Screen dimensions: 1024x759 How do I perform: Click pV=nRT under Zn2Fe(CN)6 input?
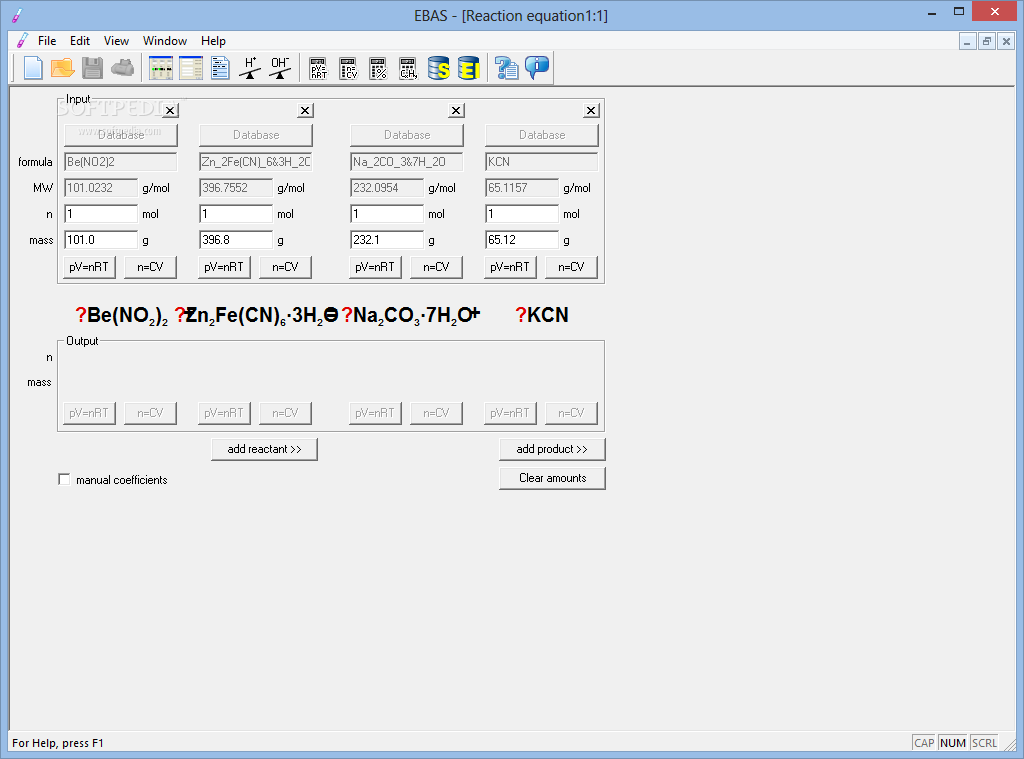(224, 267)
